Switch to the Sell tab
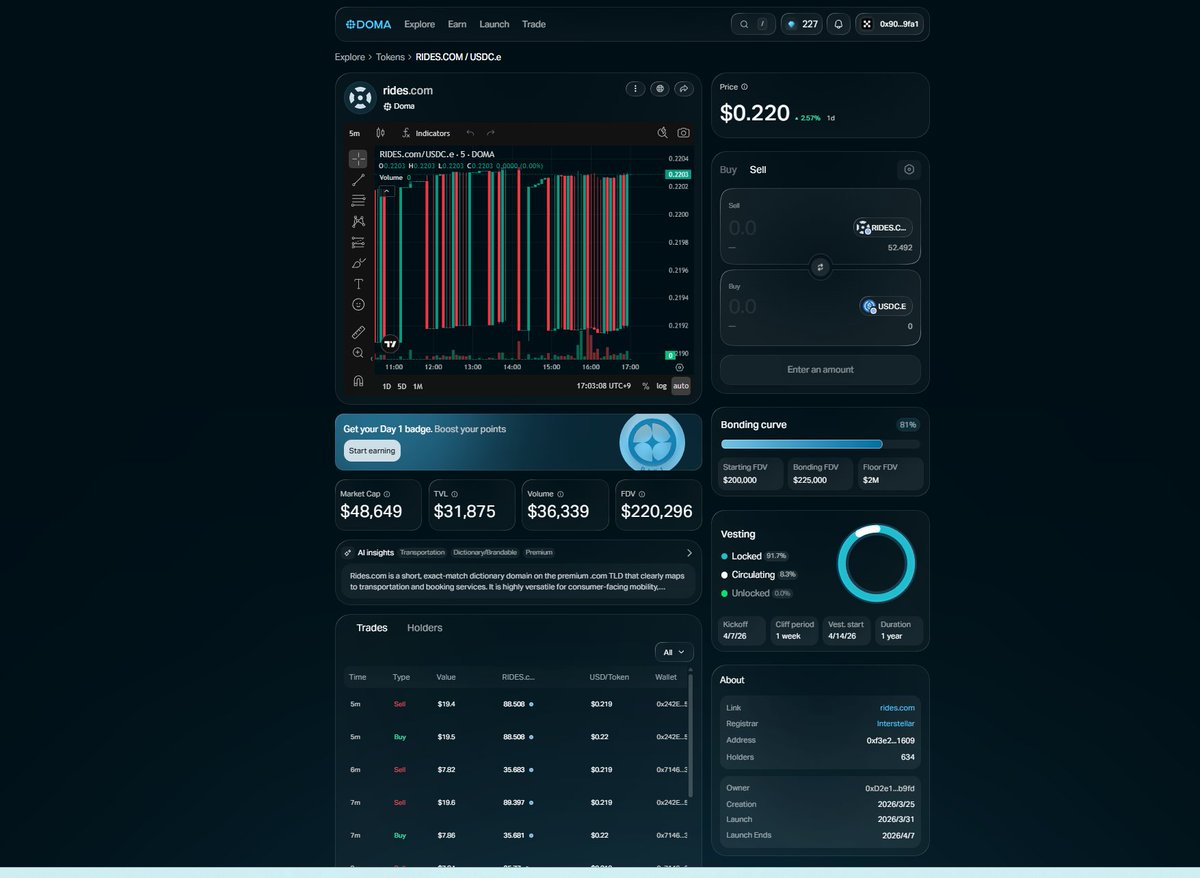The width and height of the screenshot is (1200, 878). click(758, 170)
